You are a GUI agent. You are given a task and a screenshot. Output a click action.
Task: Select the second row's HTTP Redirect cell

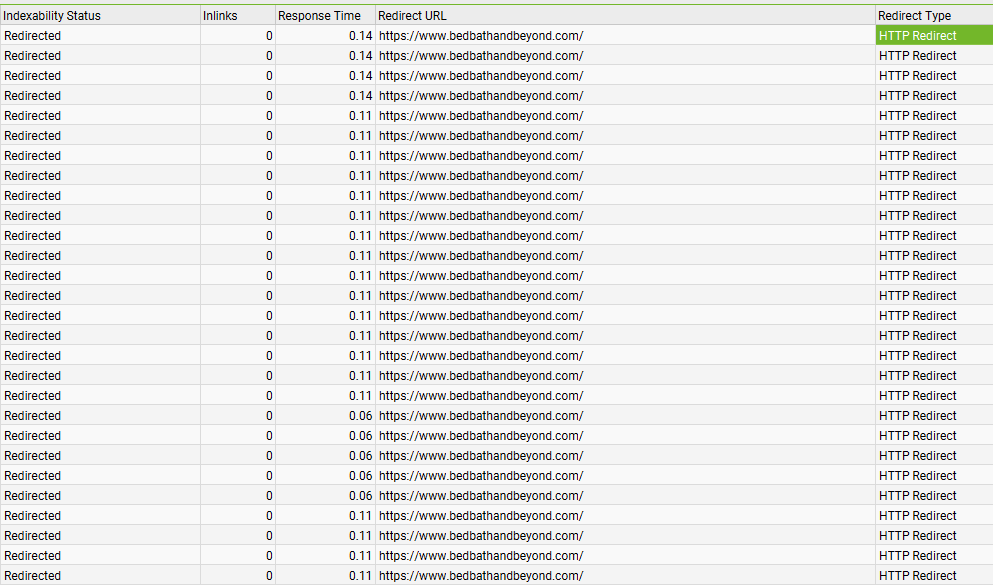click(x=918, y=56)
